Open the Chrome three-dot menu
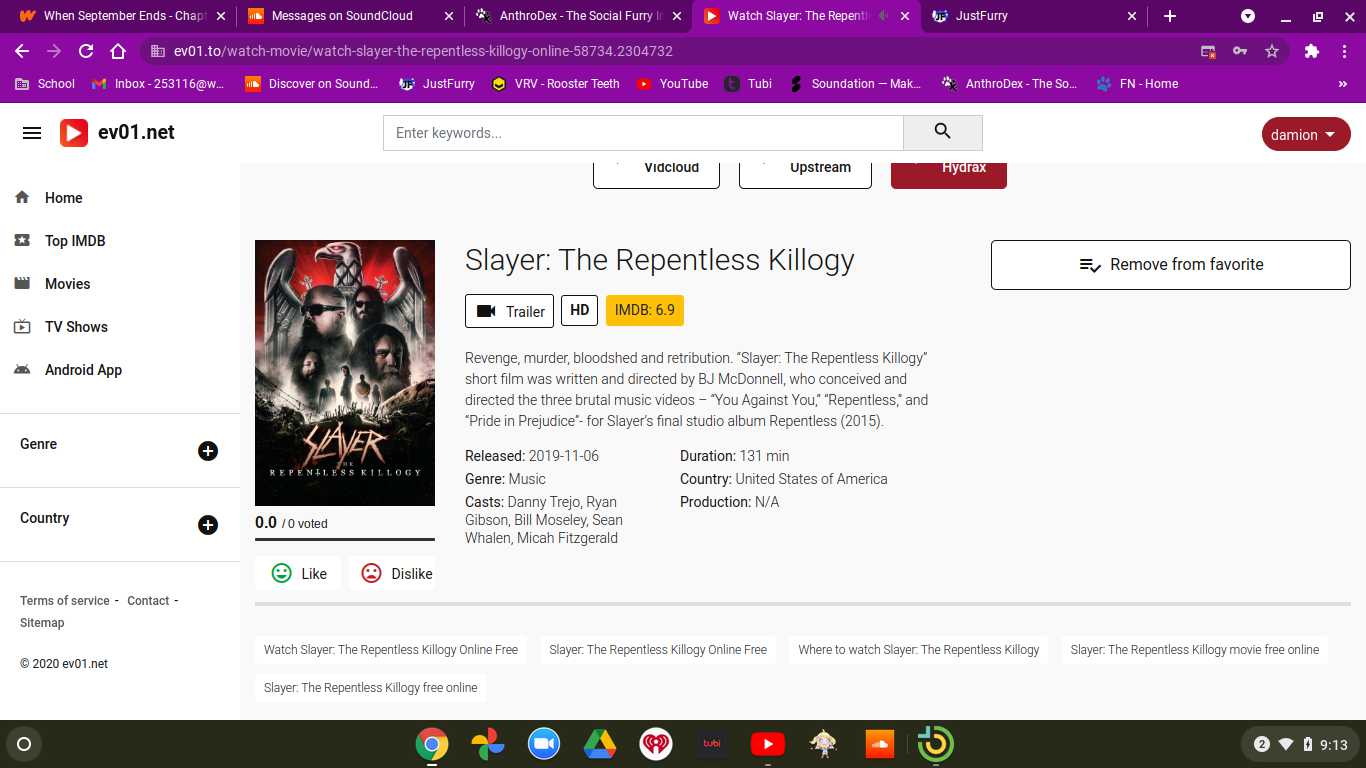Screen dimensions: 1366x768 coord(1344,51)
